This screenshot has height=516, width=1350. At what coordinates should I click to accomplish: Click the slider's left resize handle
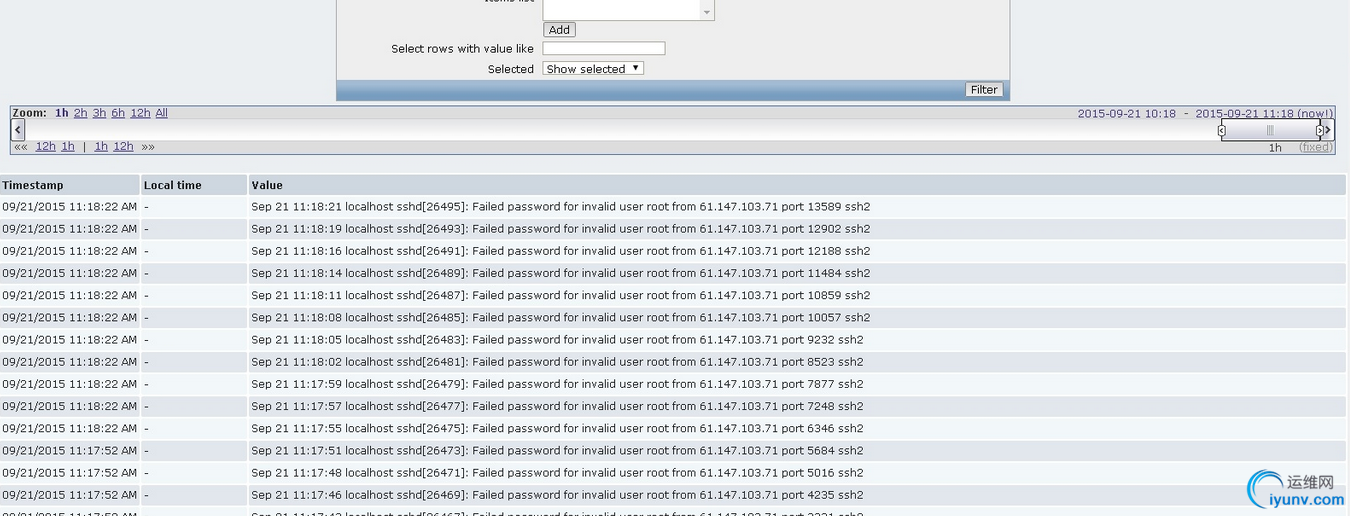pos(1222,130)
